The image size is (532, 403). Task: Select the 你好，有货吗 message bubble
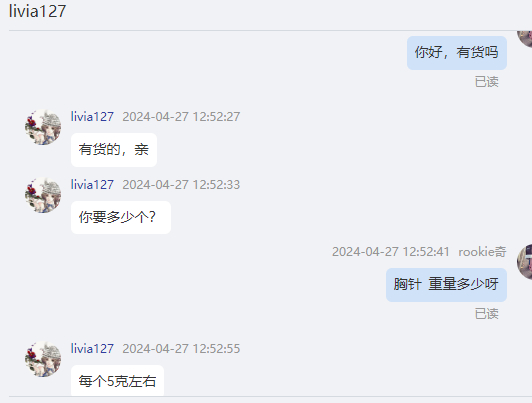457,53
